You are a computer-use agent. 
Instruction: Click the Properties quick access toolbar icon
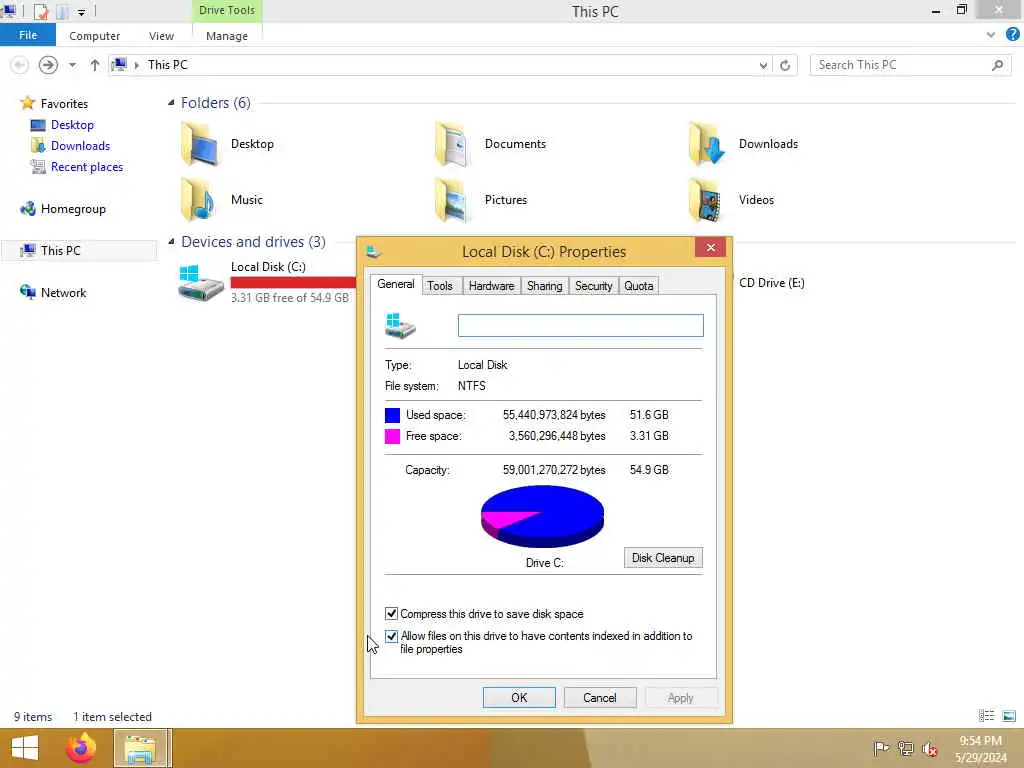click(x=40, y=11)
